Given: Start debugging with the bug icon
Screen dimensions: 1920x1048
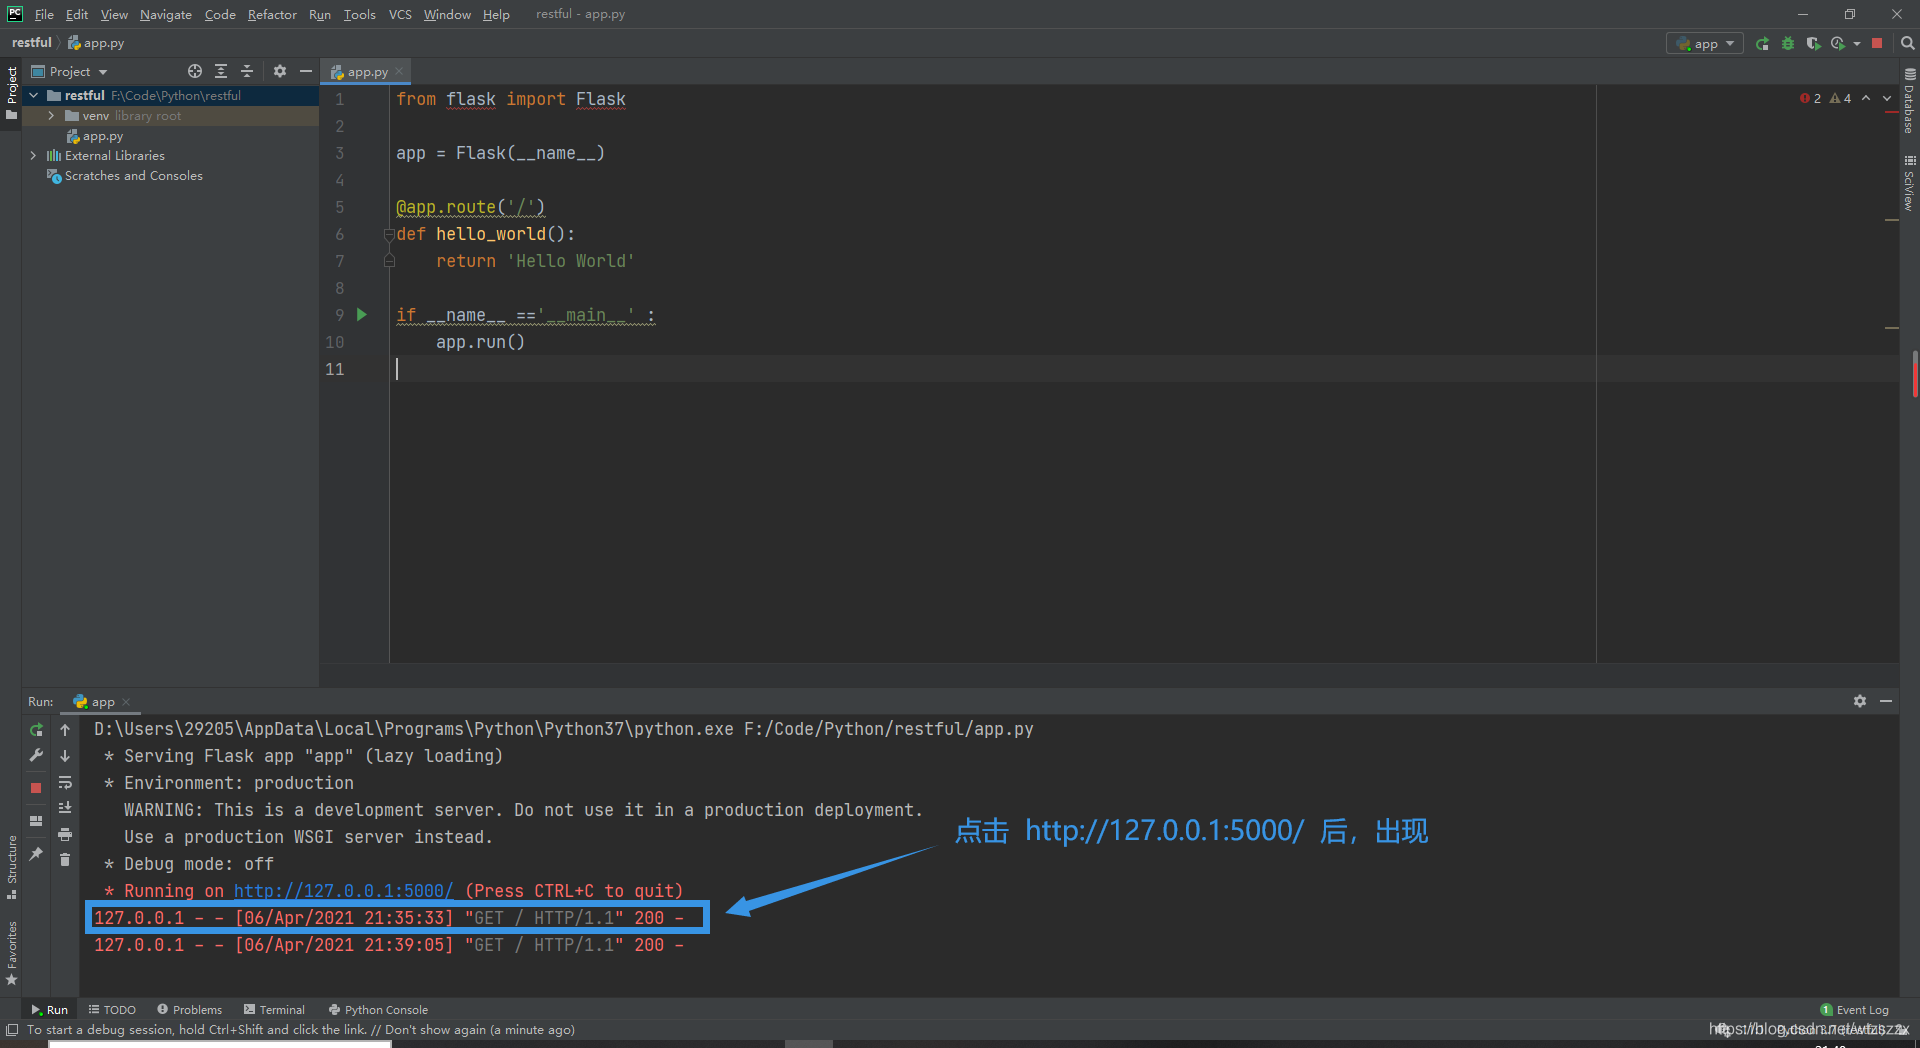Looking at the screenshot, I should coord(1788,43).
